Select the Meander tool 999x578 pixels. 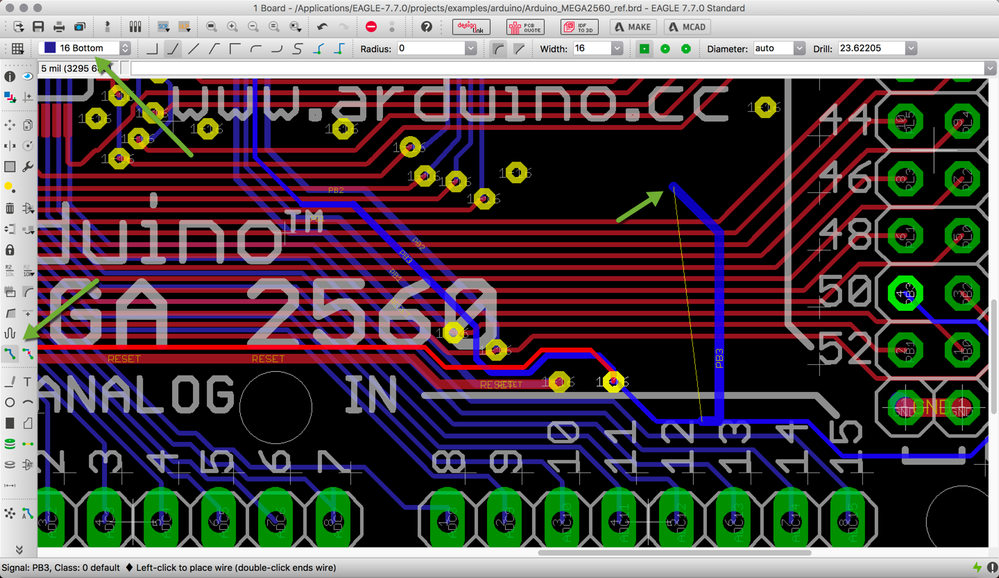point(10,333)
